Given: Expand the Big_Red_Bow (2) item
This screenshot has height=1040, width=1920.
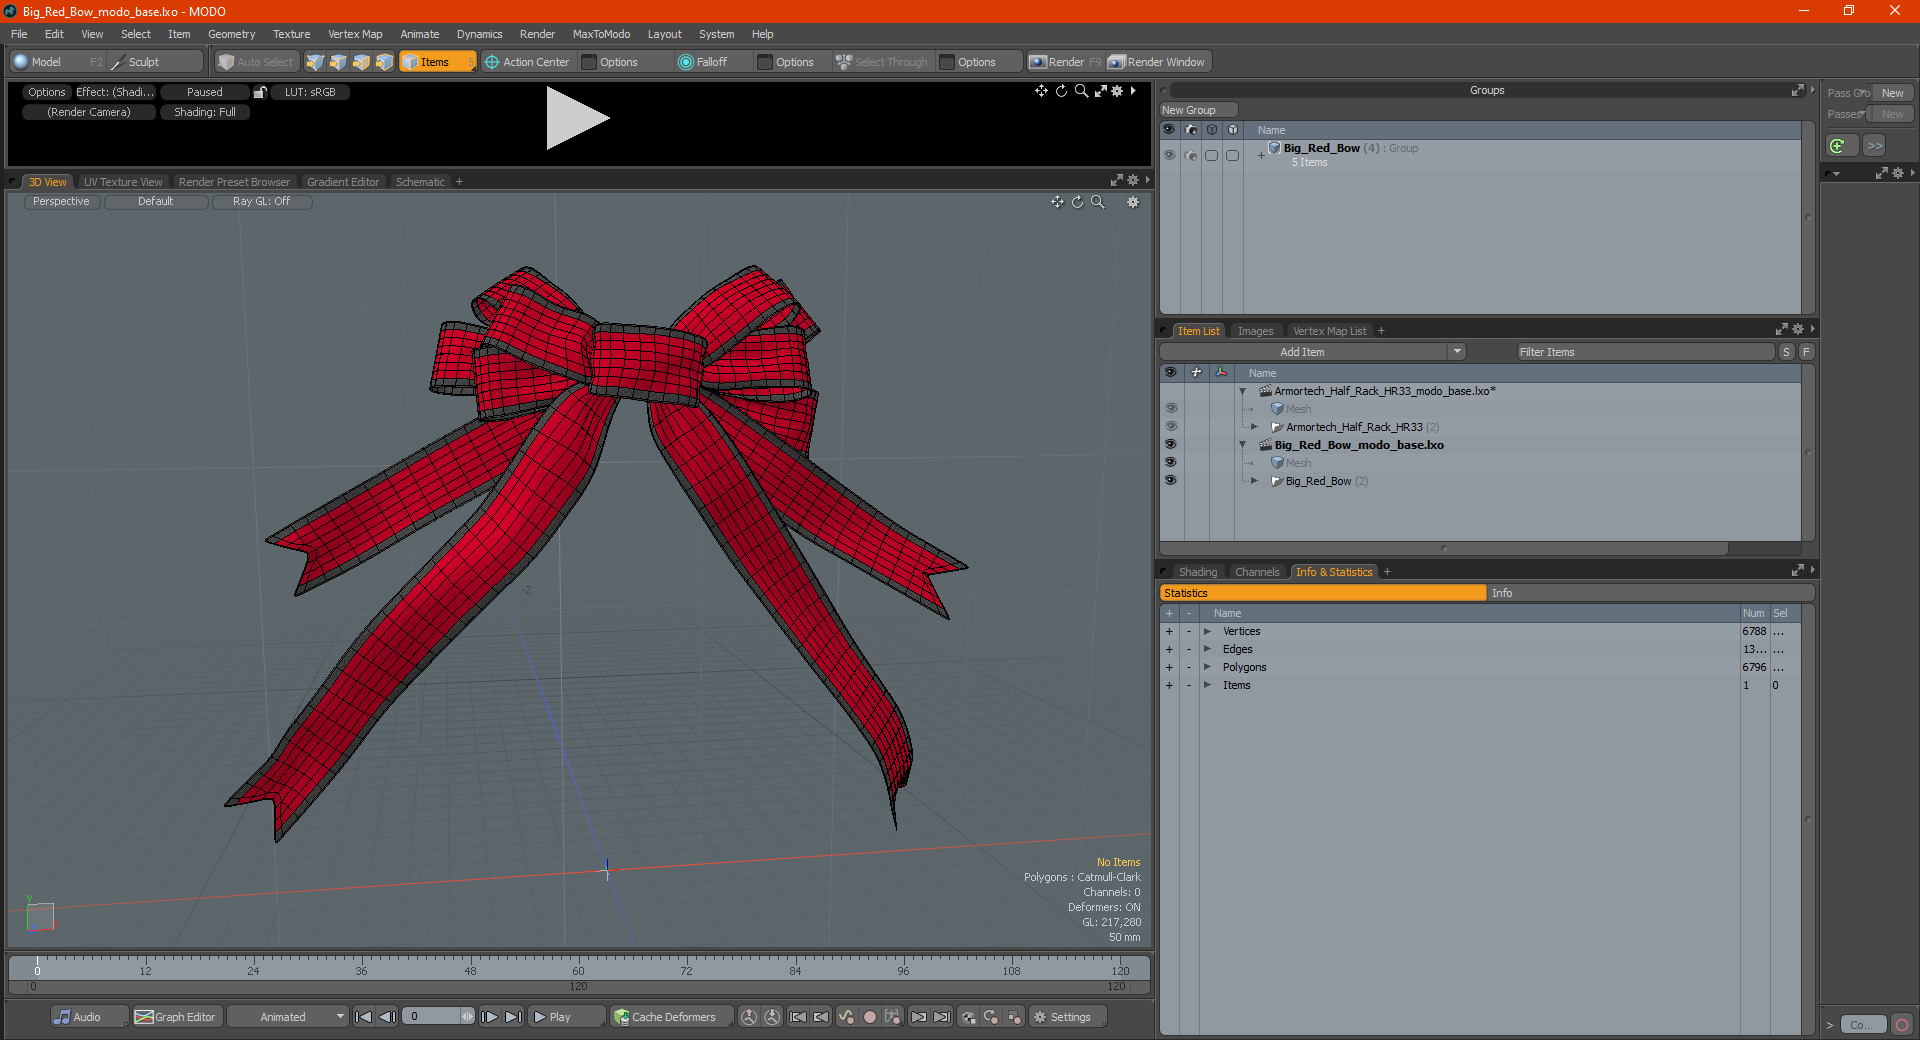Looking at the screenshot, I should [1254, 481].
